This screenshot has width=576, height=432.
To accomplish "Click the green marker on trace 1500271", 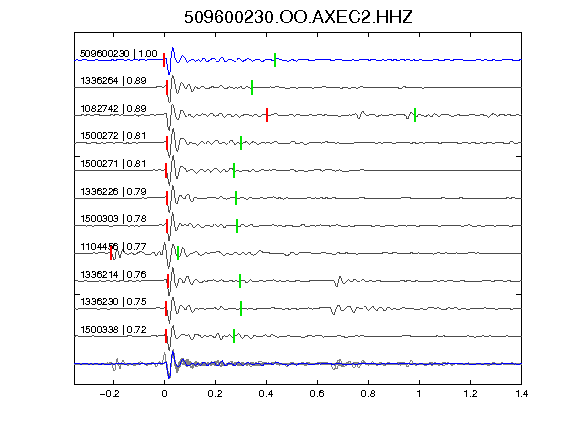I will (x=234, y=171).
